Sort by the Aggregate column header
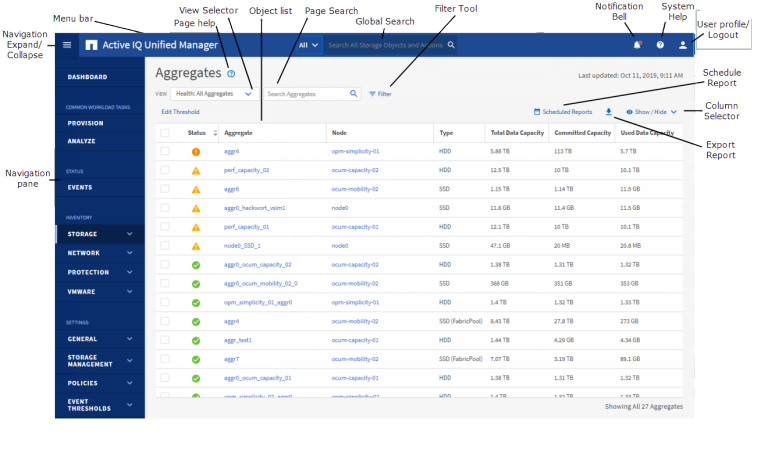 tap(239, 133)
